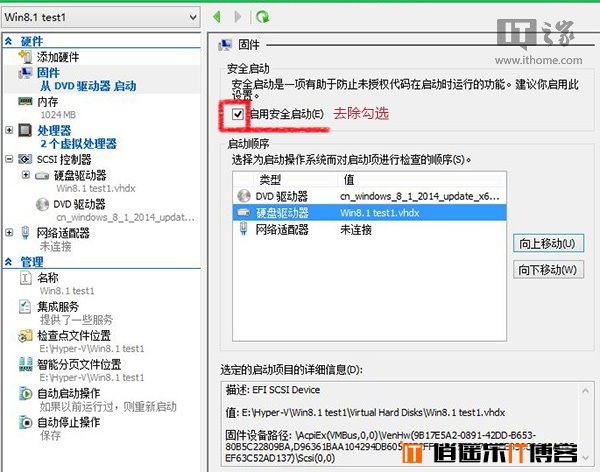This screenshot has width=600, height=472.
Task: Click the 固件 panel header icon
Action: click(x=225, y=45)
